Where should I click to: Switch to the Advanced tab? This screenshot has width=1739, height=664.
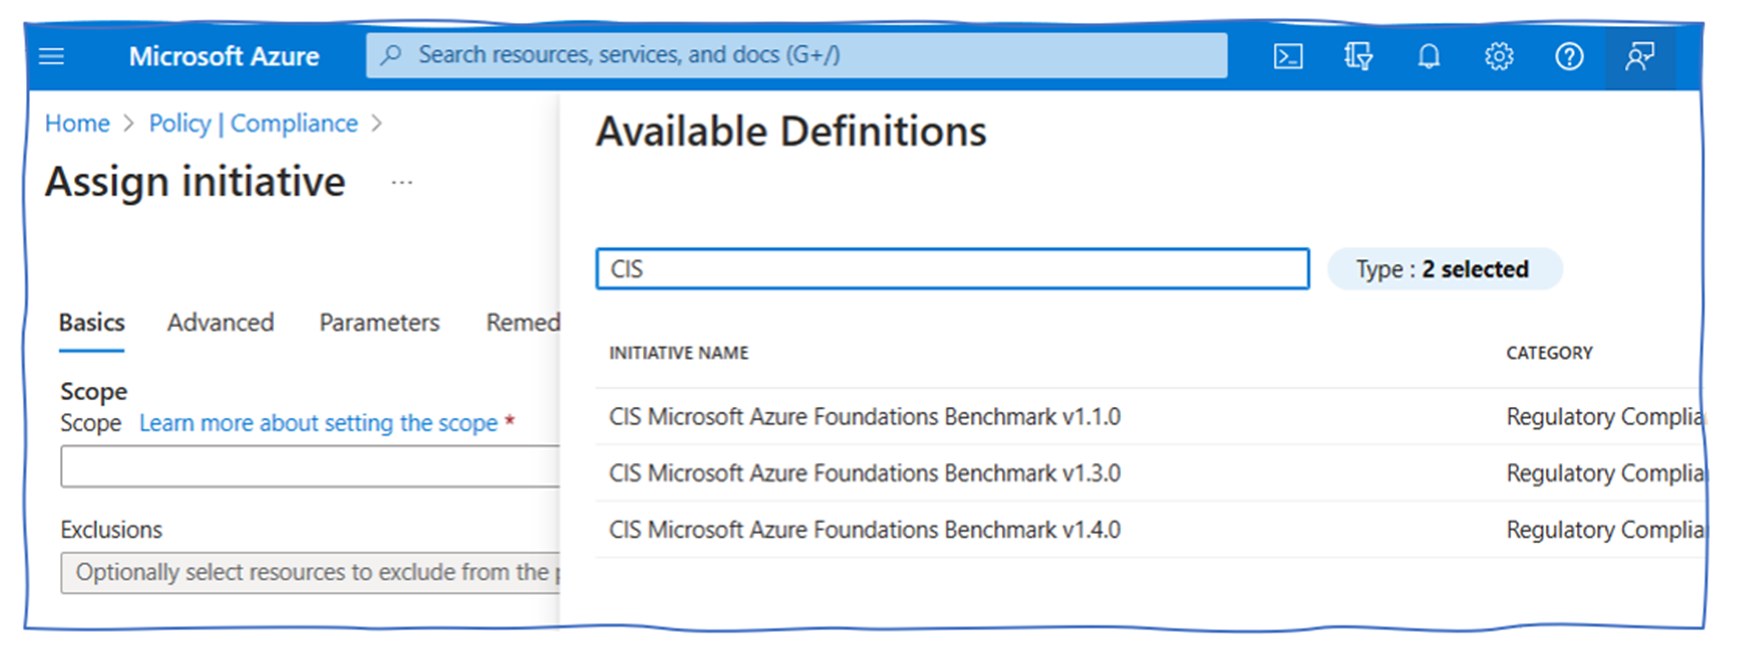[x=220, y=322]
